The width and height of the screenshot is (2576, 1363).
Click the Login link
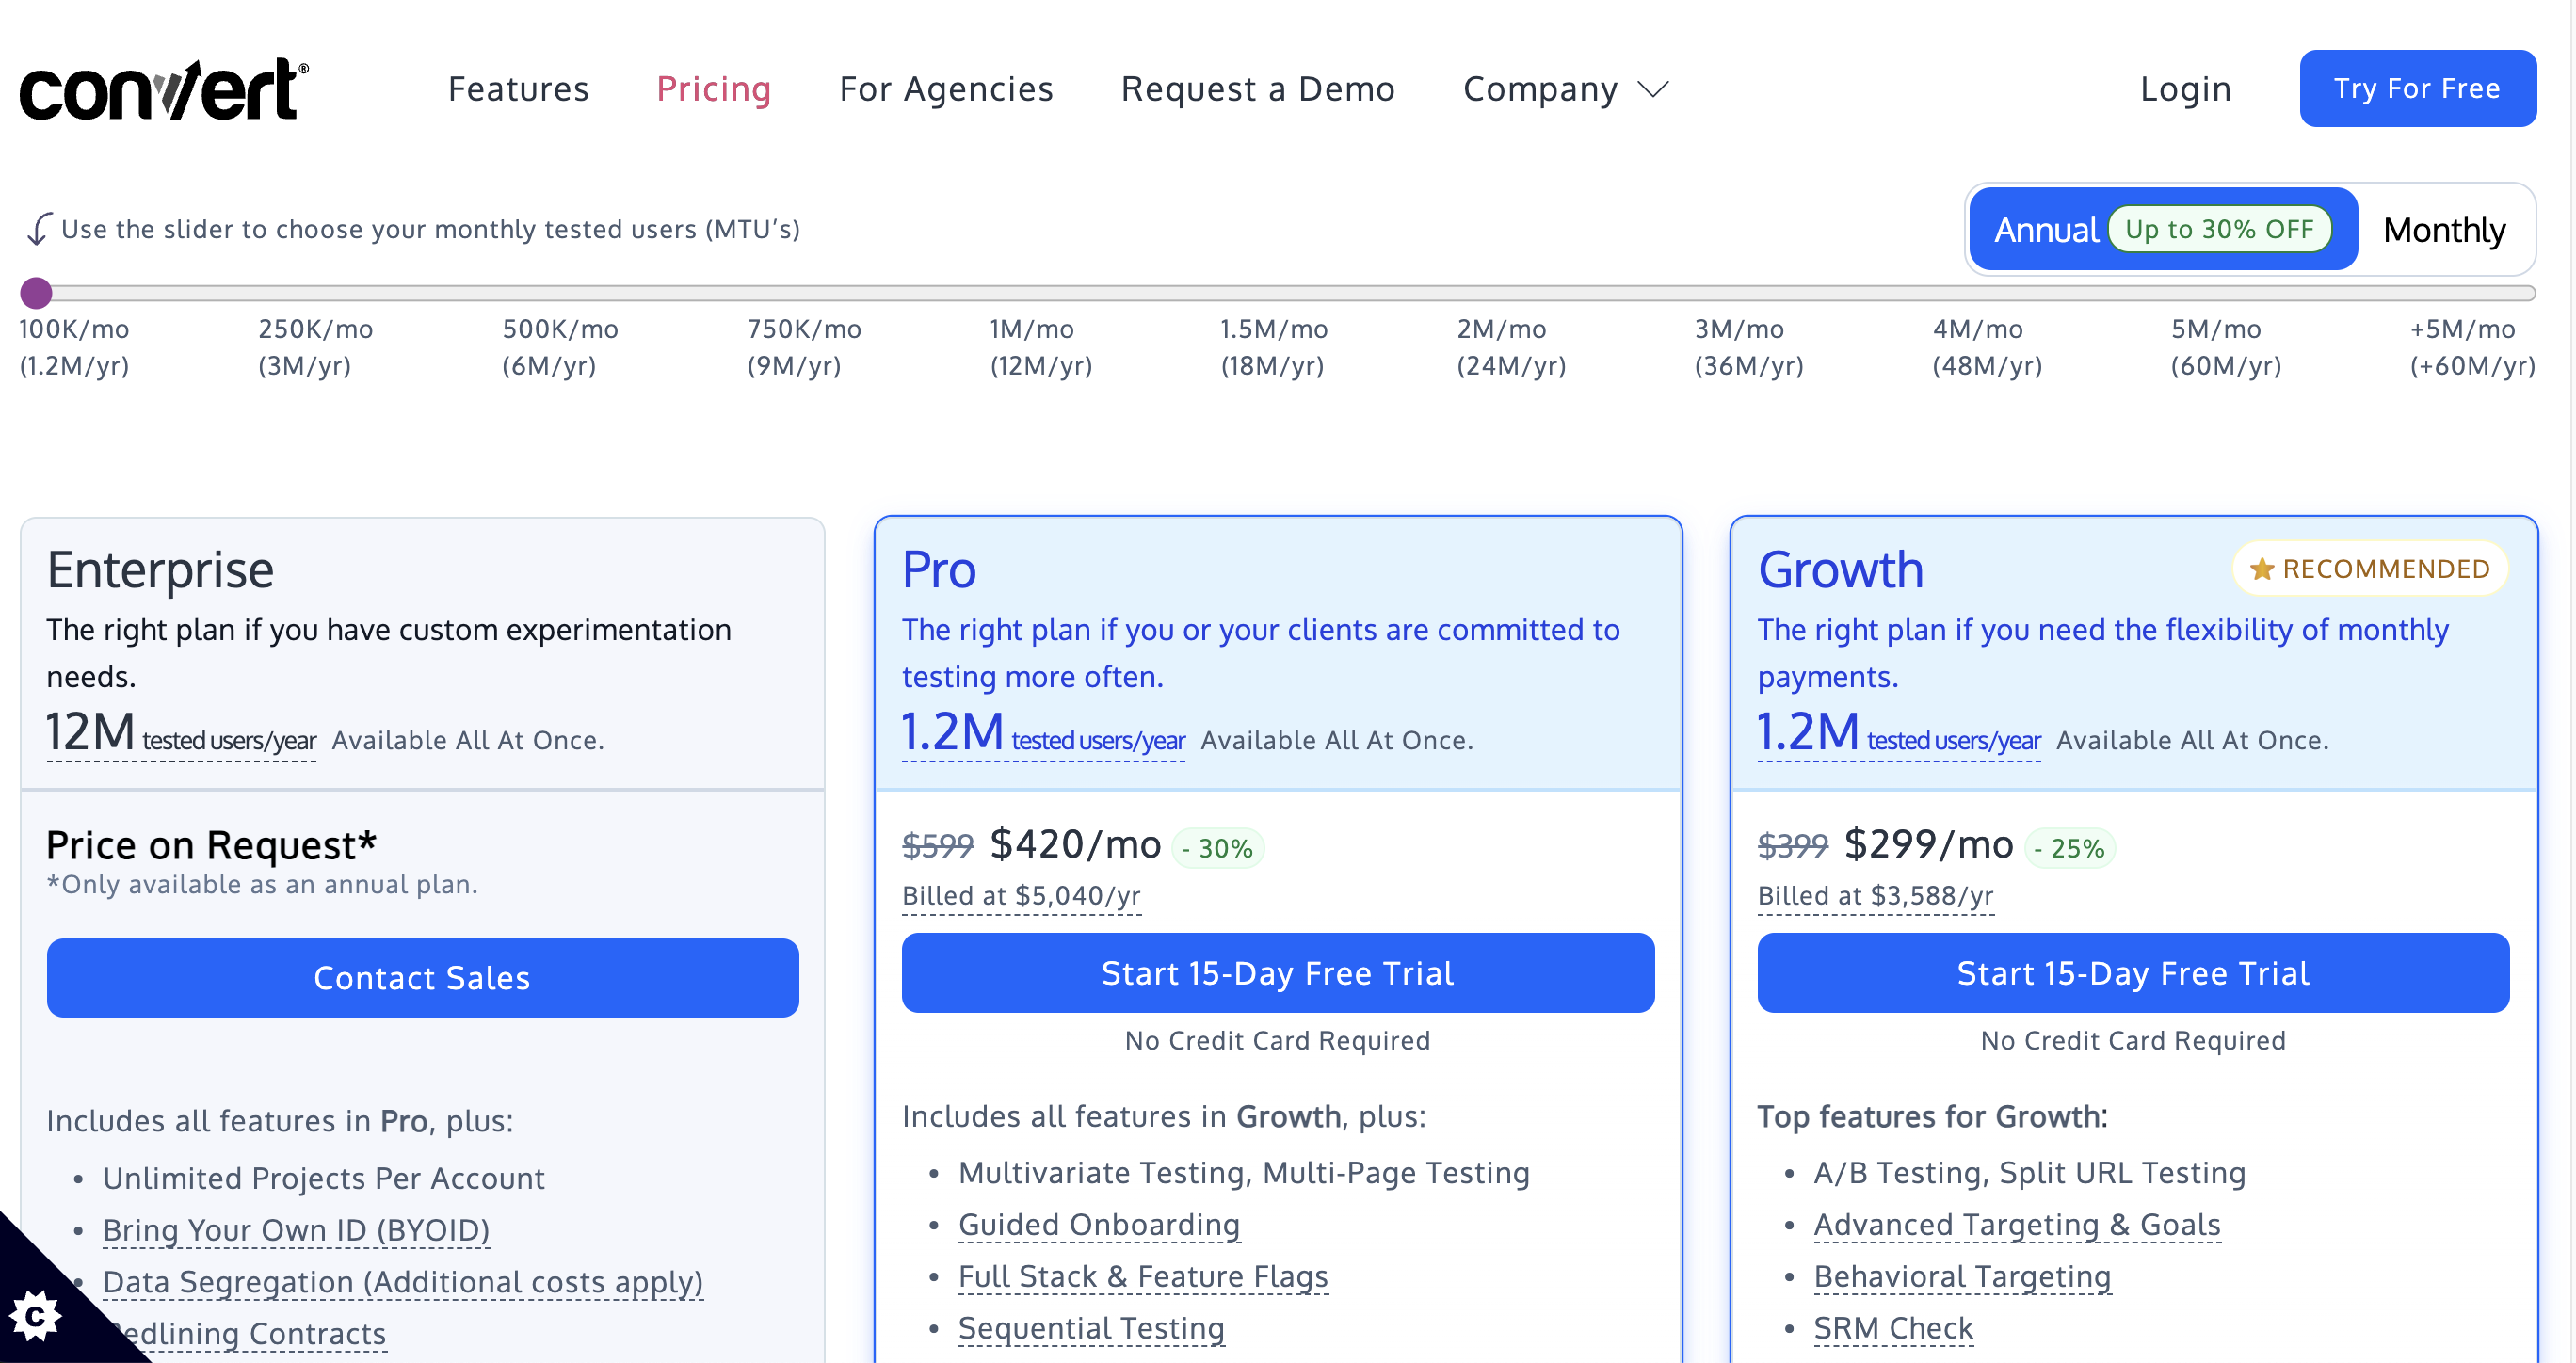coord(2185,89)
